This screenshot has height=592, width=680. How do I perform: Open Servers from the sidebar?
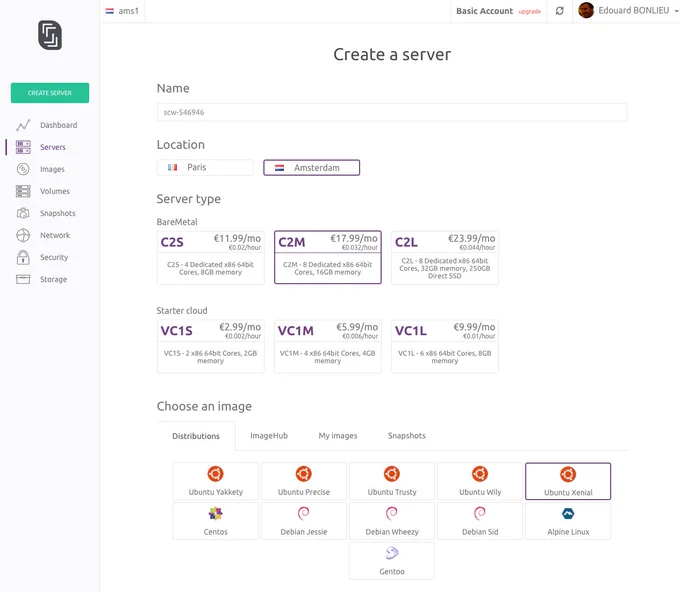point(53,147)
